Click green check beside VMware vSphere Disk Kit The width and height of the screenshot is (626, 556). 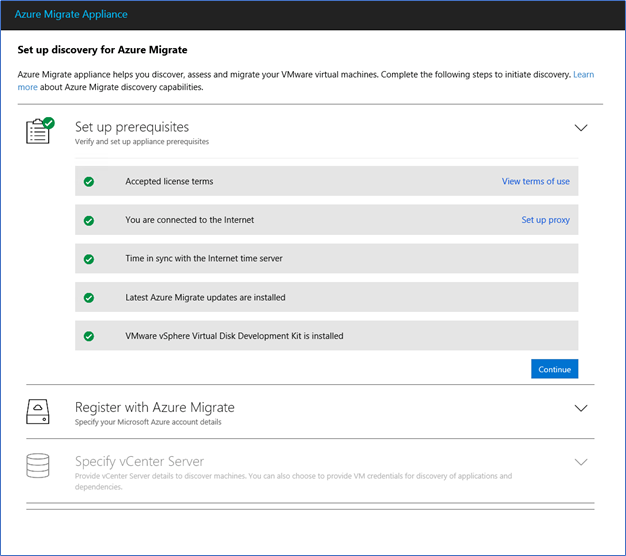click(x=89, y=336)
